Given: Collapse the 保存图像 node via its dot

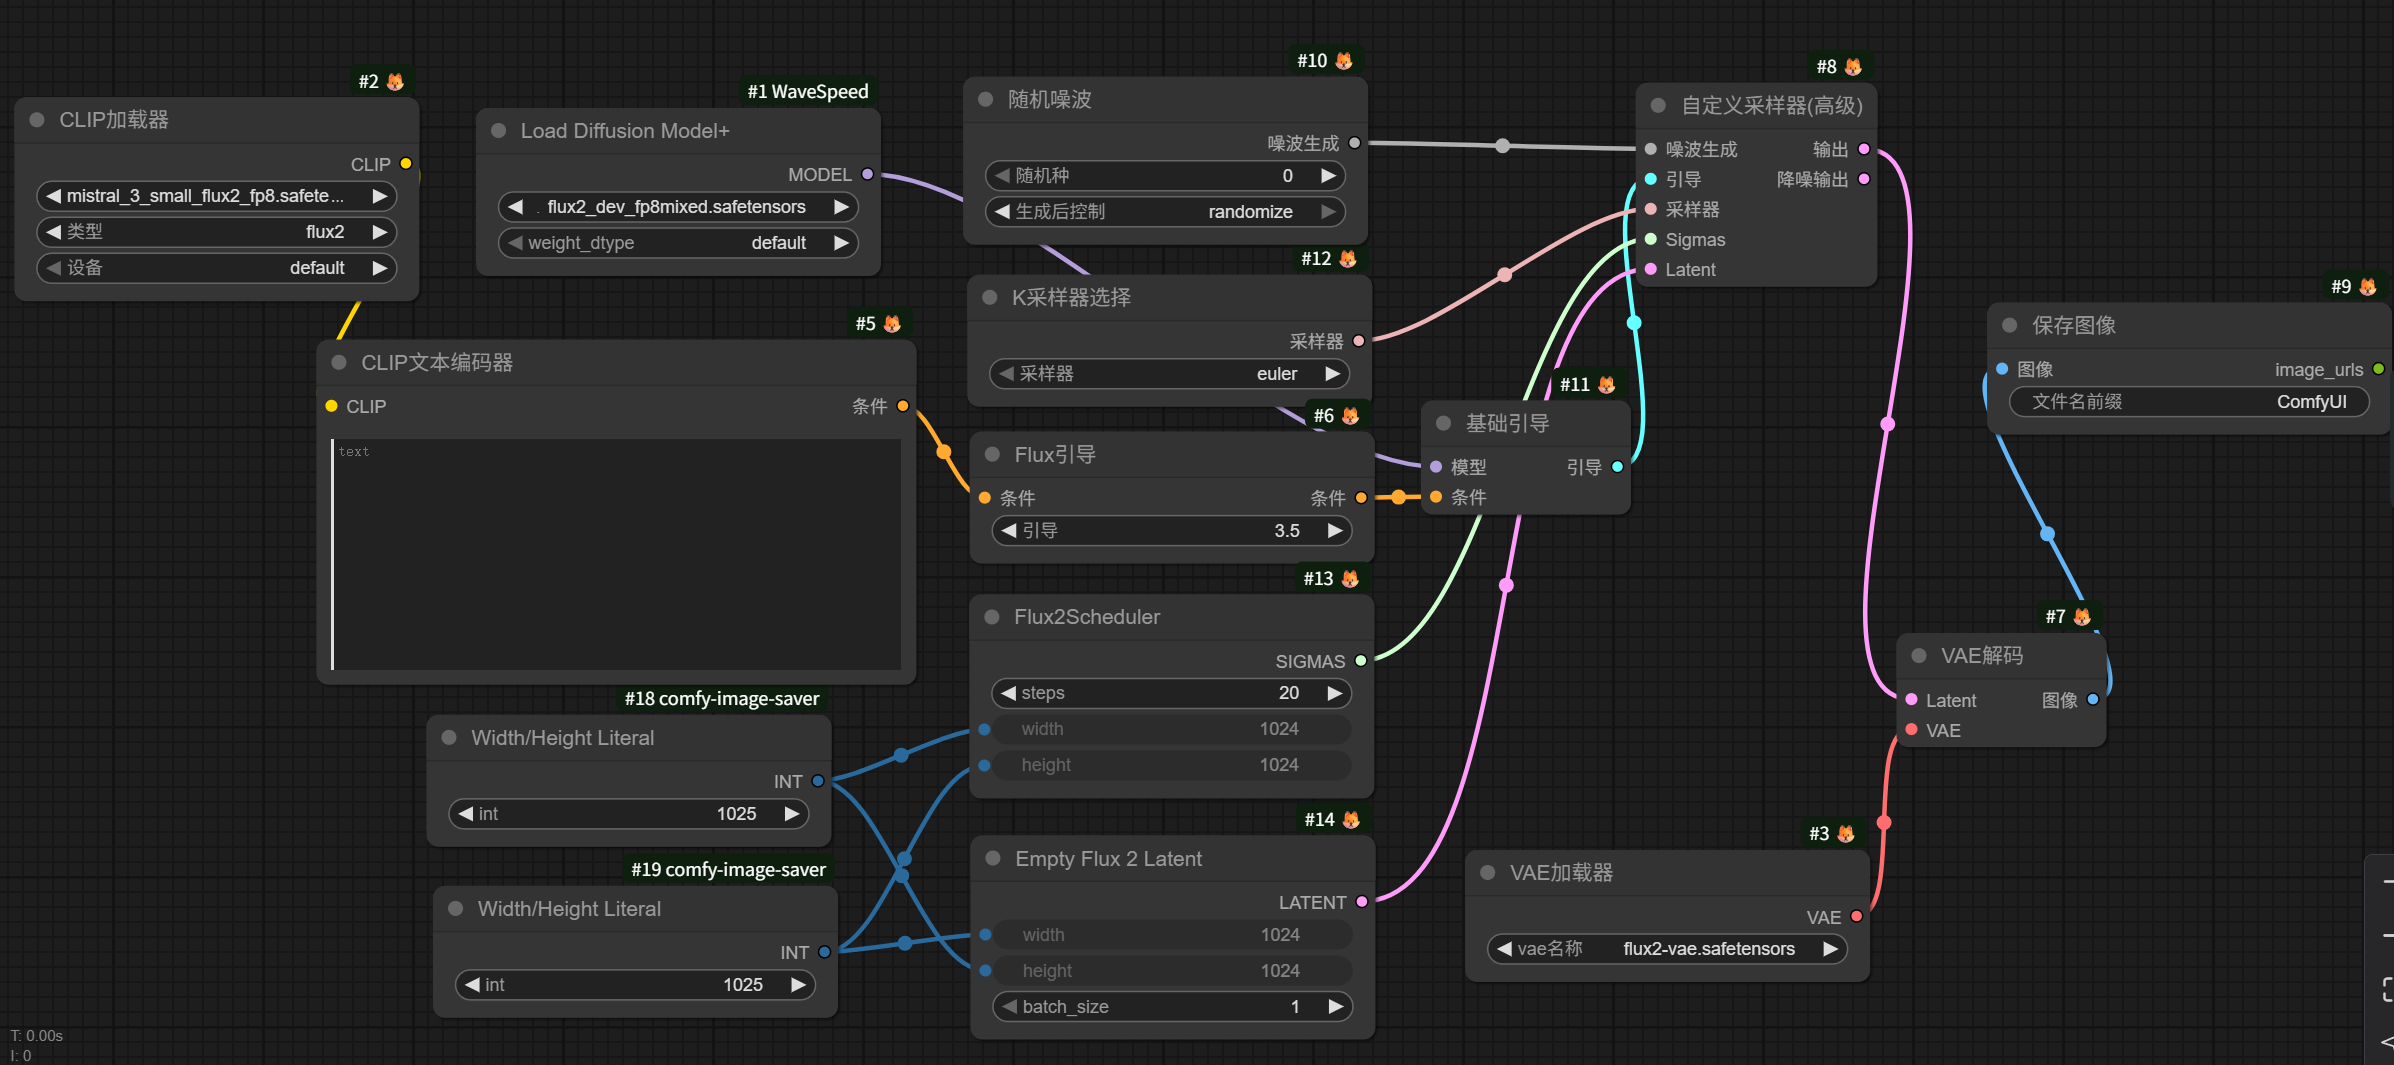Looking at the screenshot, I should (2009, 326).
